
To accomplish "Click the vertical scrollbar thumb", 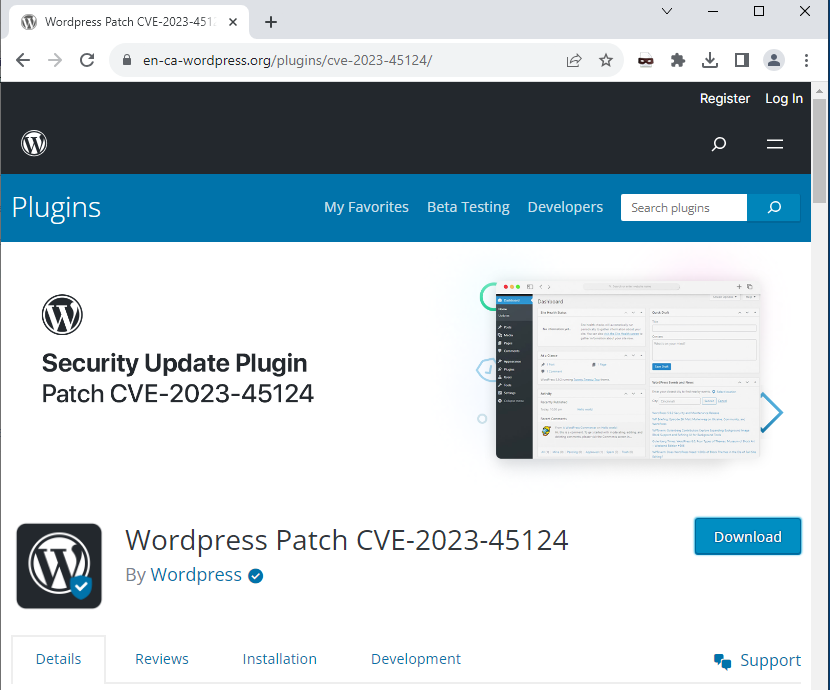I will (x=819, y=150).
